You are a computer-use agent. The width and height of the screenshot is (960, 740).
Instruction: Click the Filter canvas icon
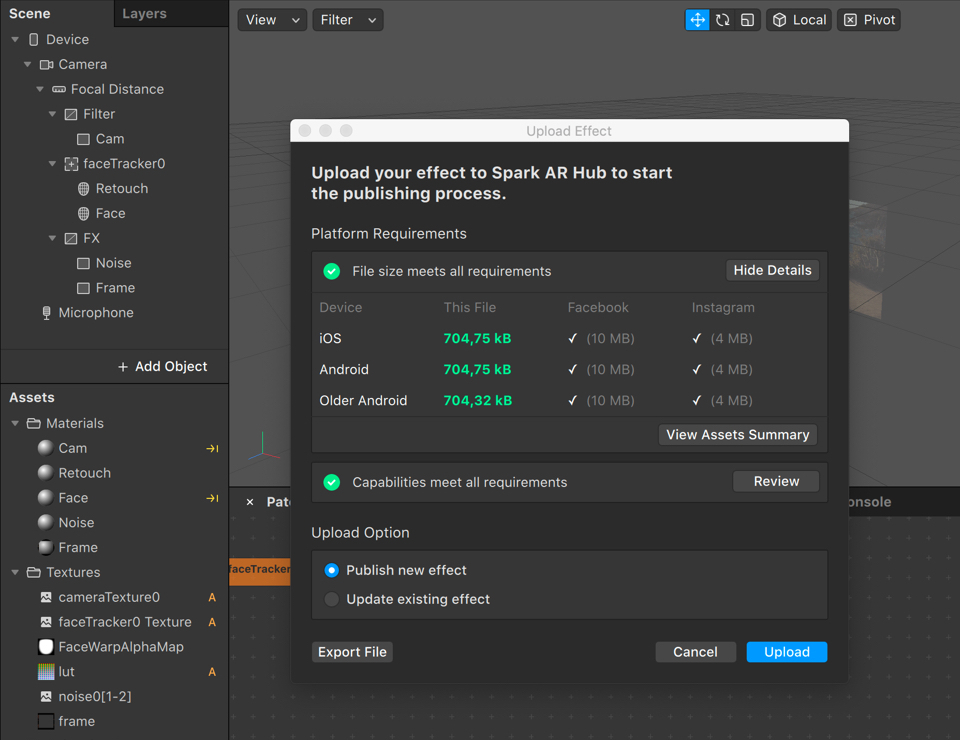[71, 114]
